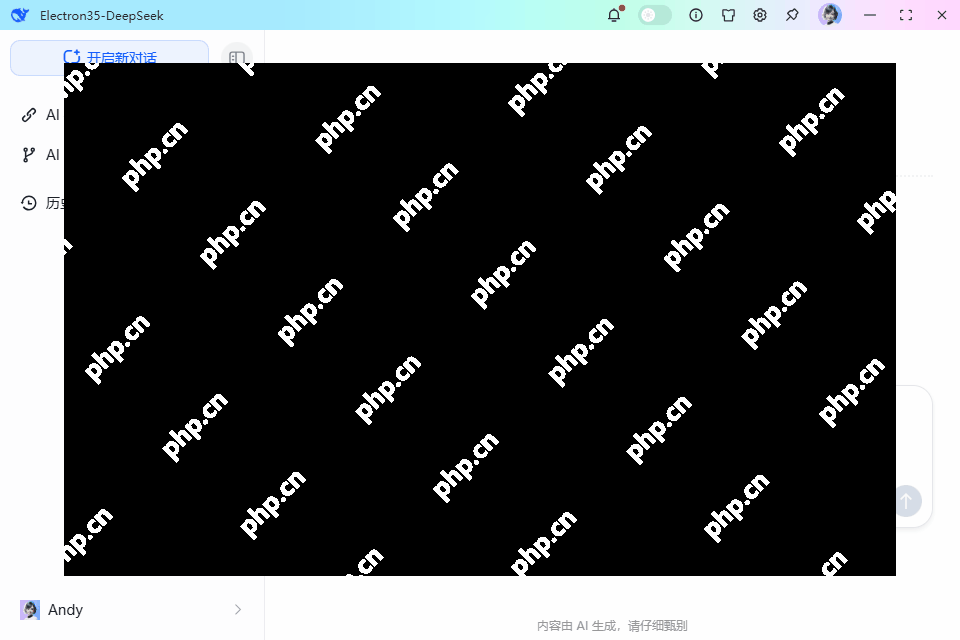This screenshot has width=960, height=640.
Task: Maximize the window with the fullscreen icon
Action: point(906,15)
